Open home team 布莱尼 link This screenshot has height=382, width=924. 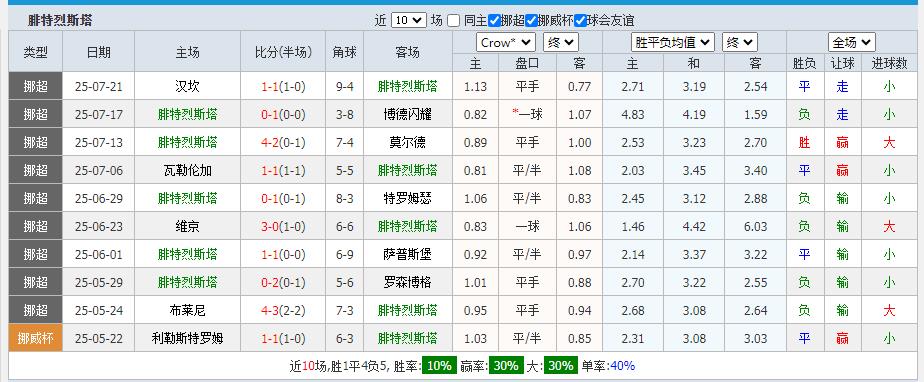(187, 310)
